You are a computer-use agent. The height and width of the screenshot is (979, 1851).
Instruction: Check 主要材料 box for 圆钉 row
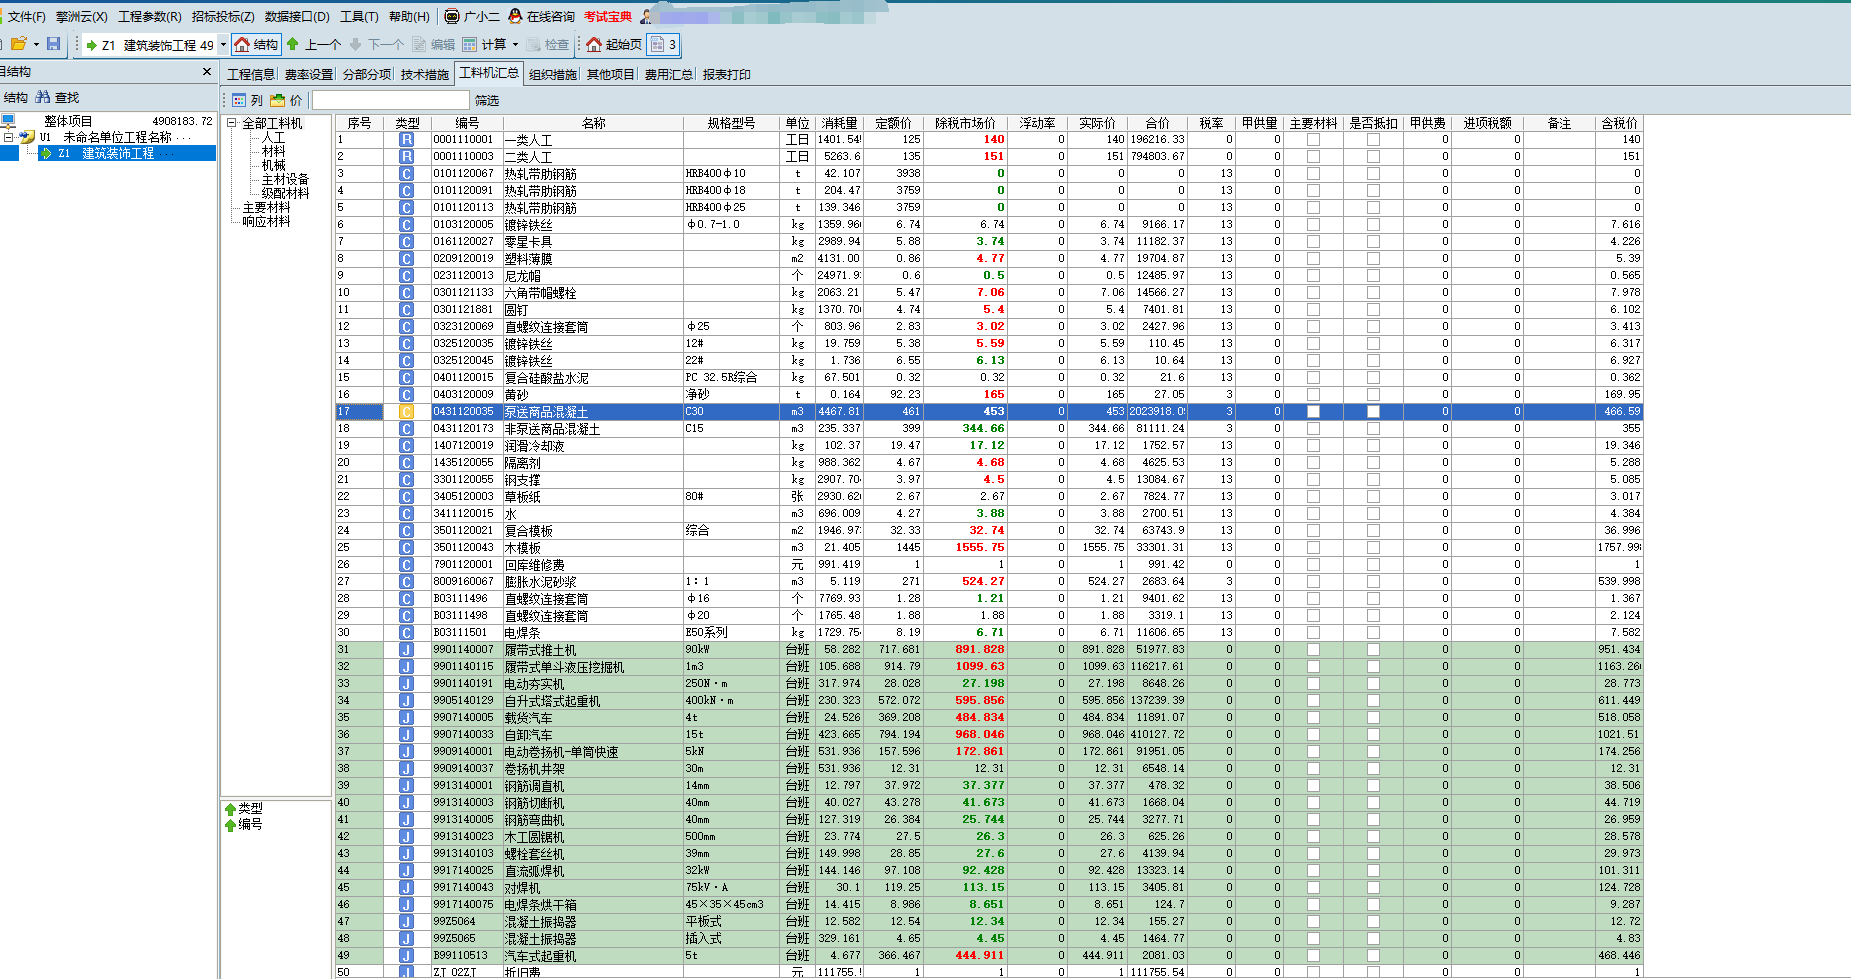click(x=1314, y=310)
